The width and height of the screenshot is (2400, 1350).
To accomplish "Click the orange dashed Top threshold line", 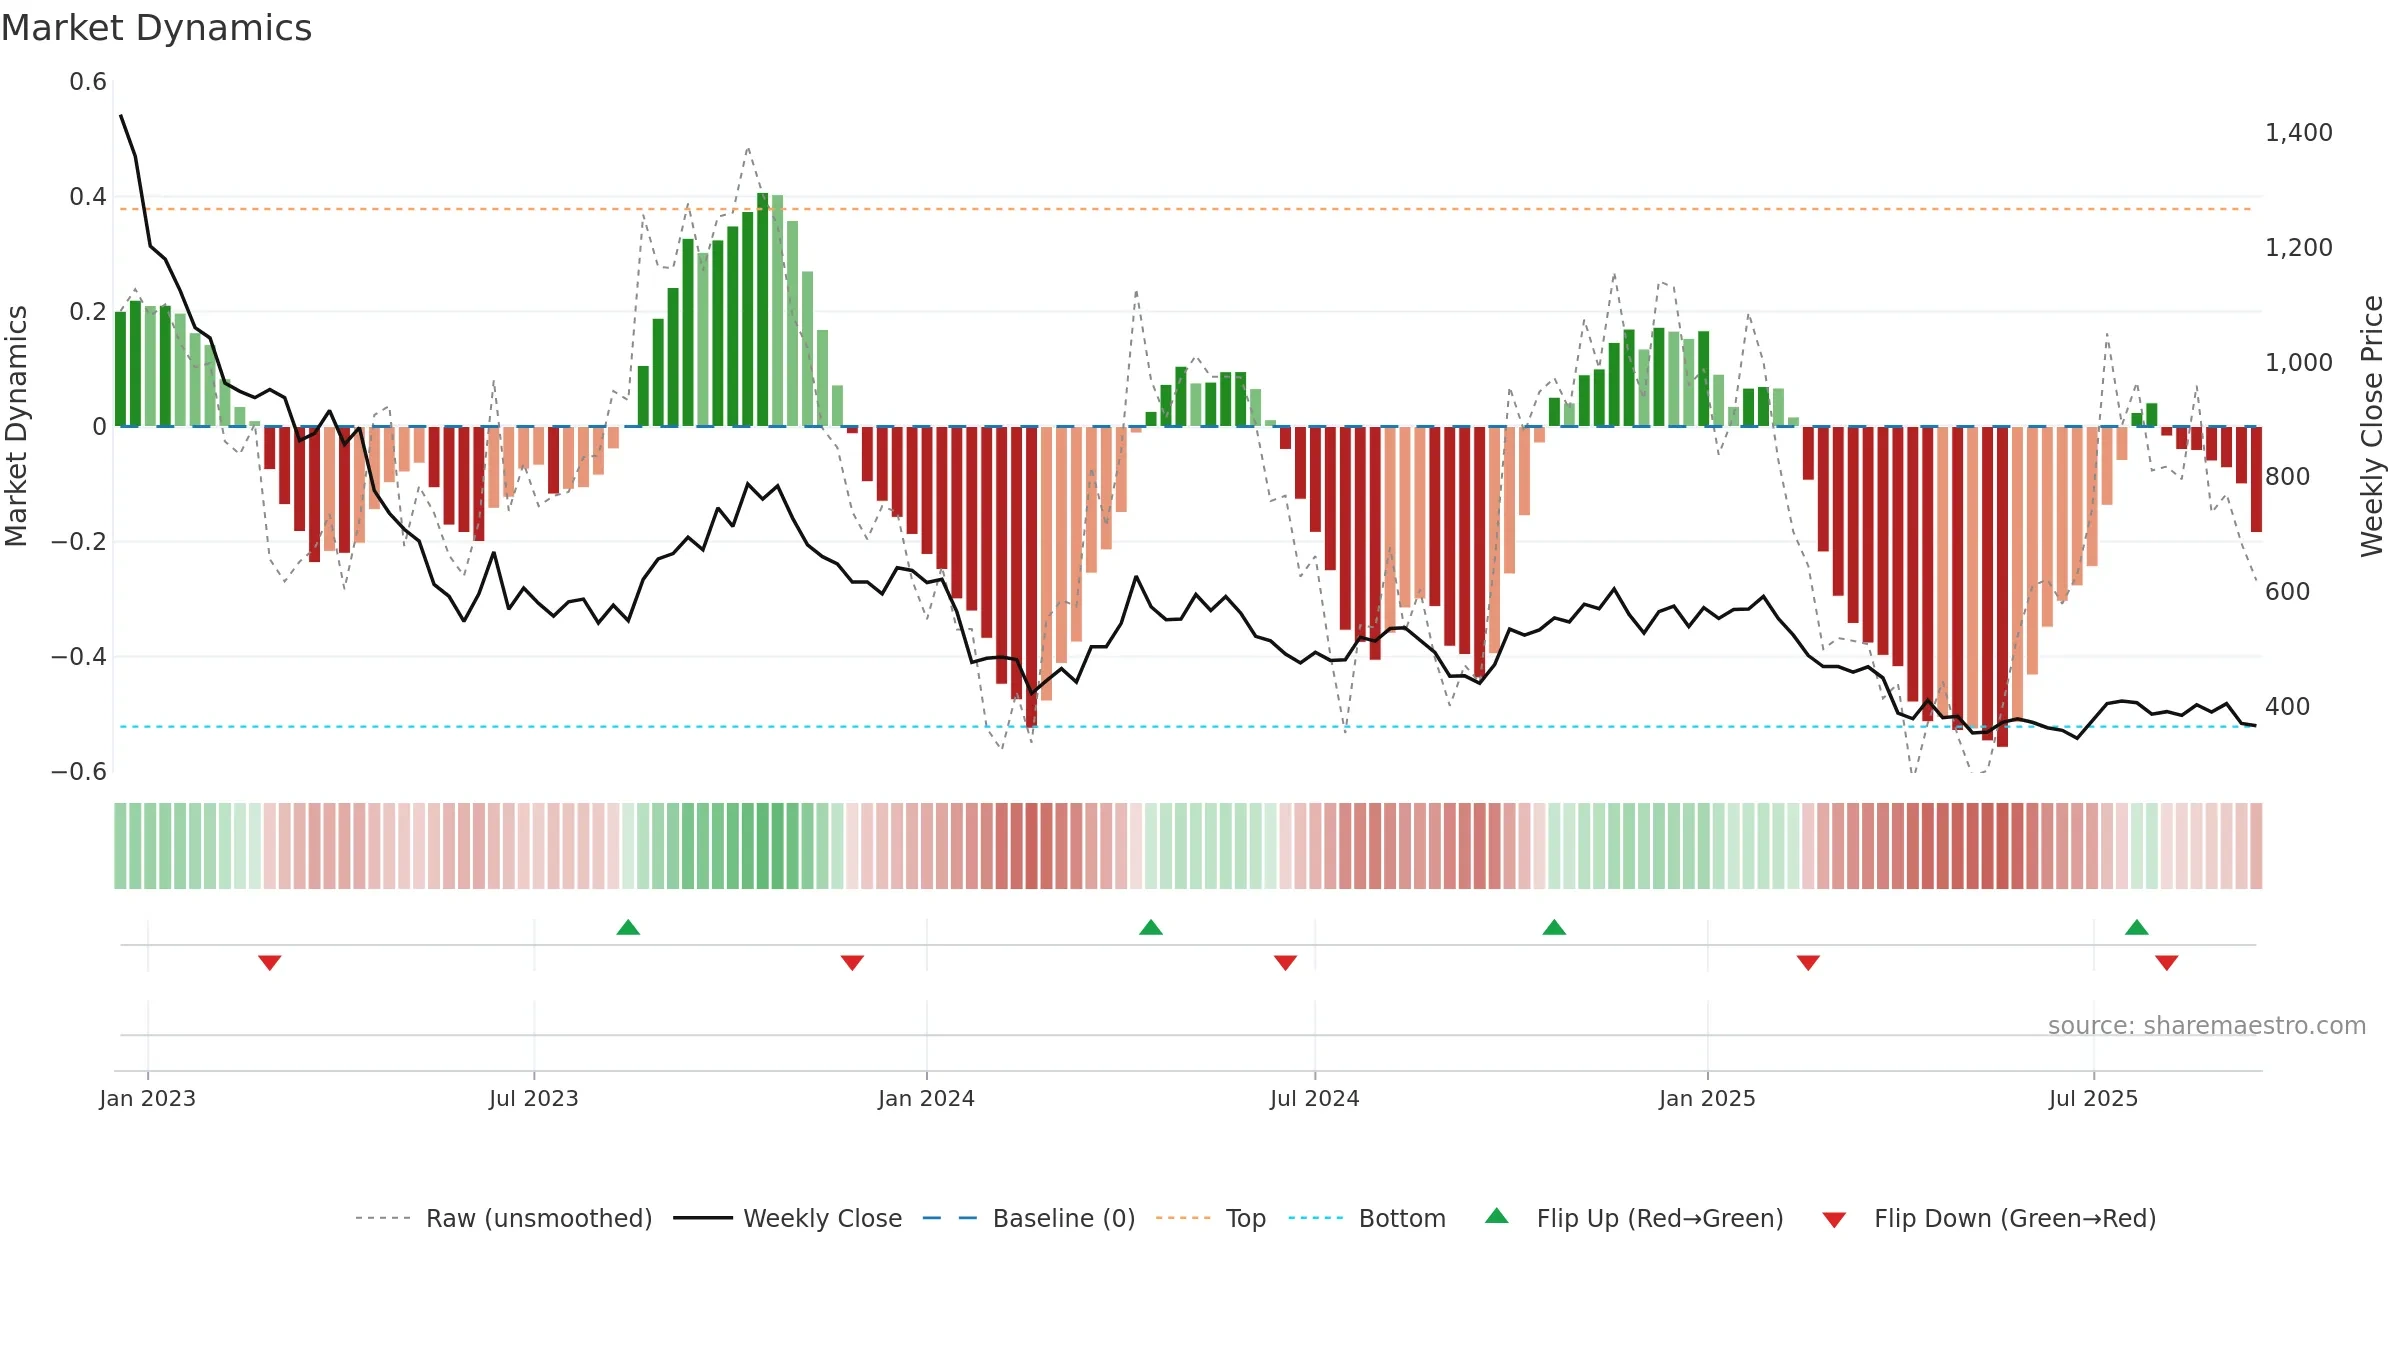I will tap(1186, 209).
